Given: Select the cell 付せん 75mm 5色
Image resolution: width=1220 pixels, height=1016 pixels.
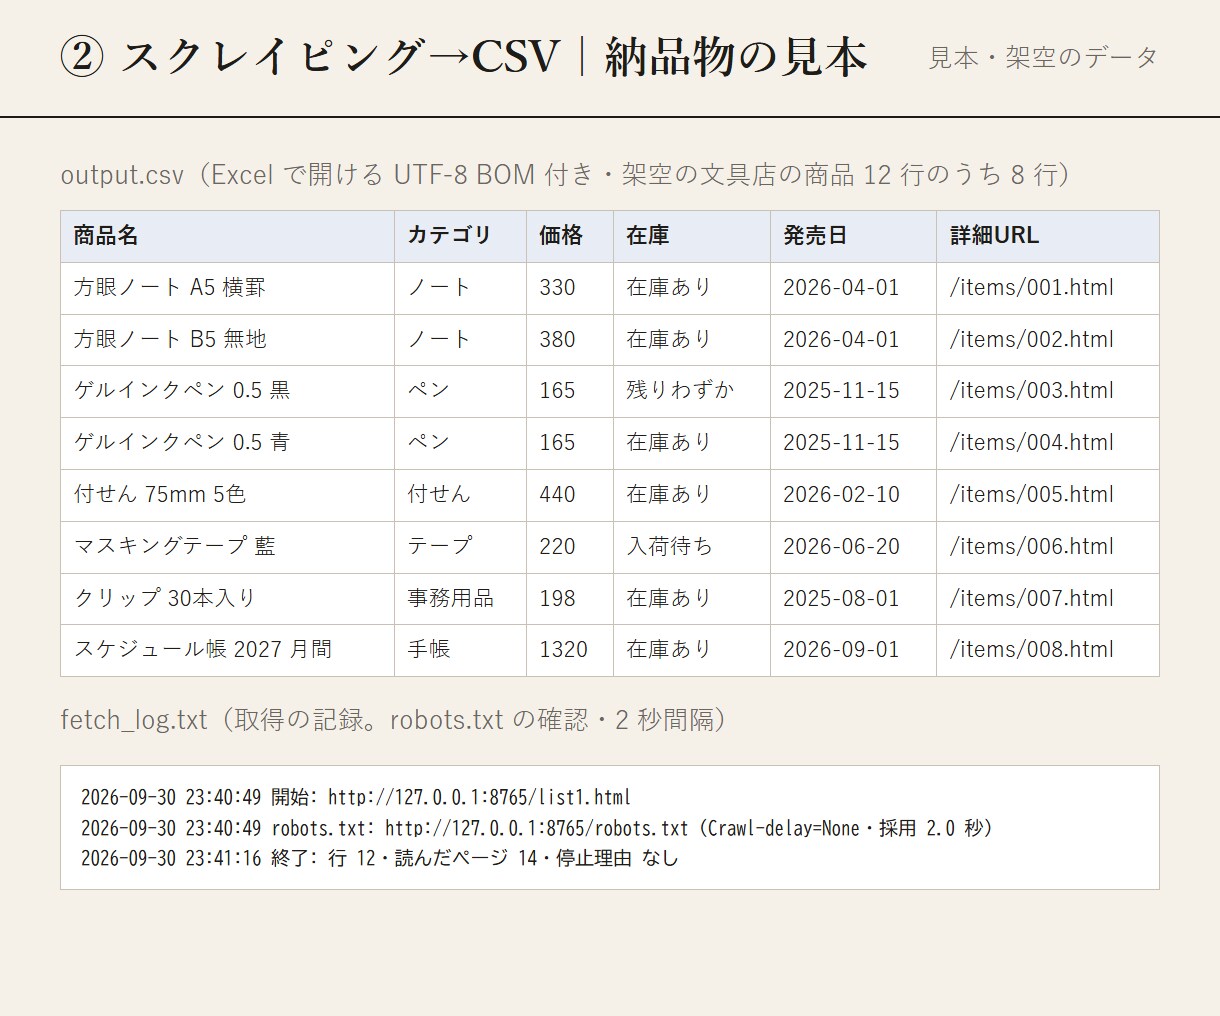Looking at the screenshot, I should [227, 495].
